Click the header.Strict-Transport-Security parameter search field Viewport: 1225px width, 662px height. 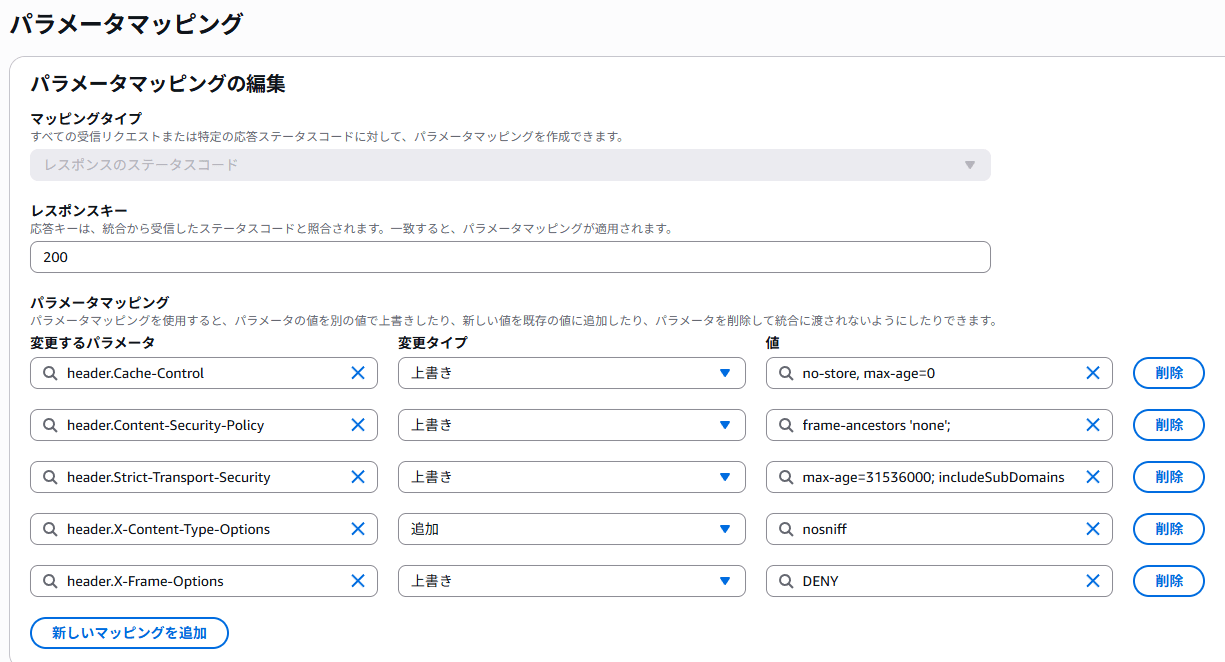(200, 477)
